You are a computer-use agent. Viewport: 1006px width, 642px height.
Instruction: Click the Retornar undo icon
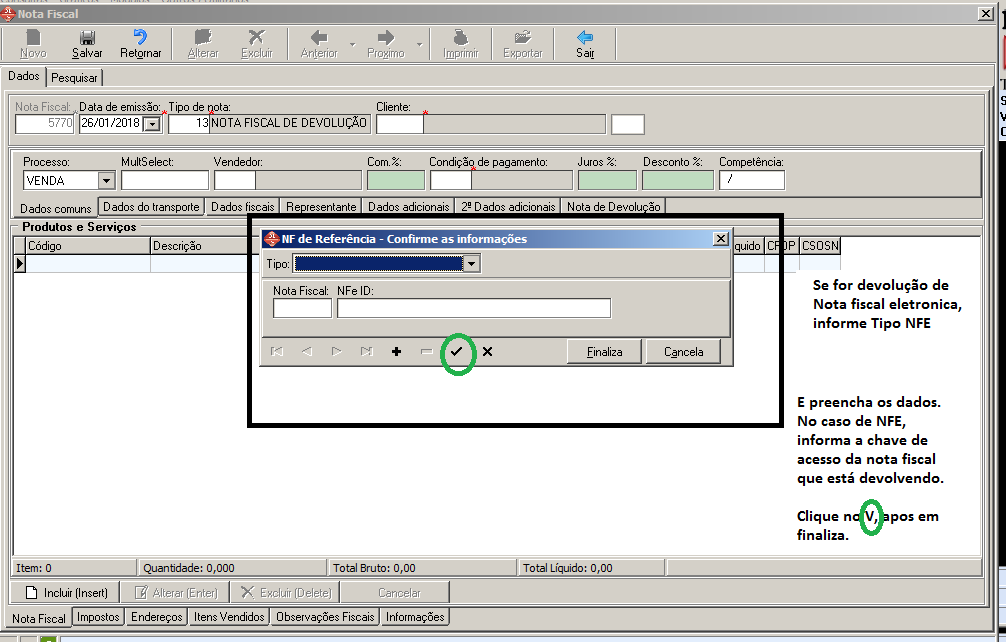pos(141,44)
